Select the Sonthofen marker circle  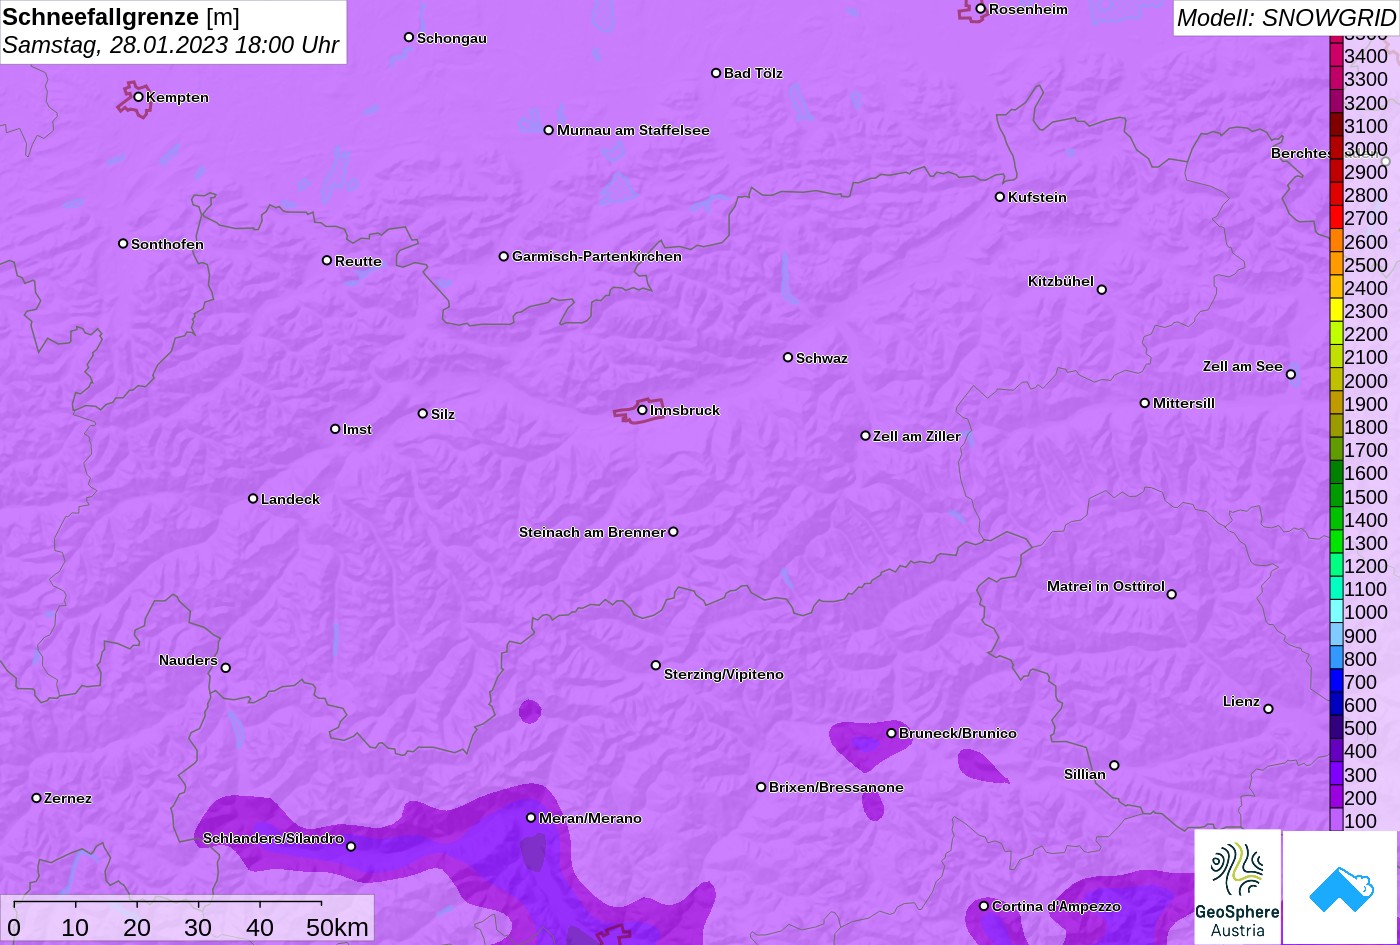click(x=123, y=244)
